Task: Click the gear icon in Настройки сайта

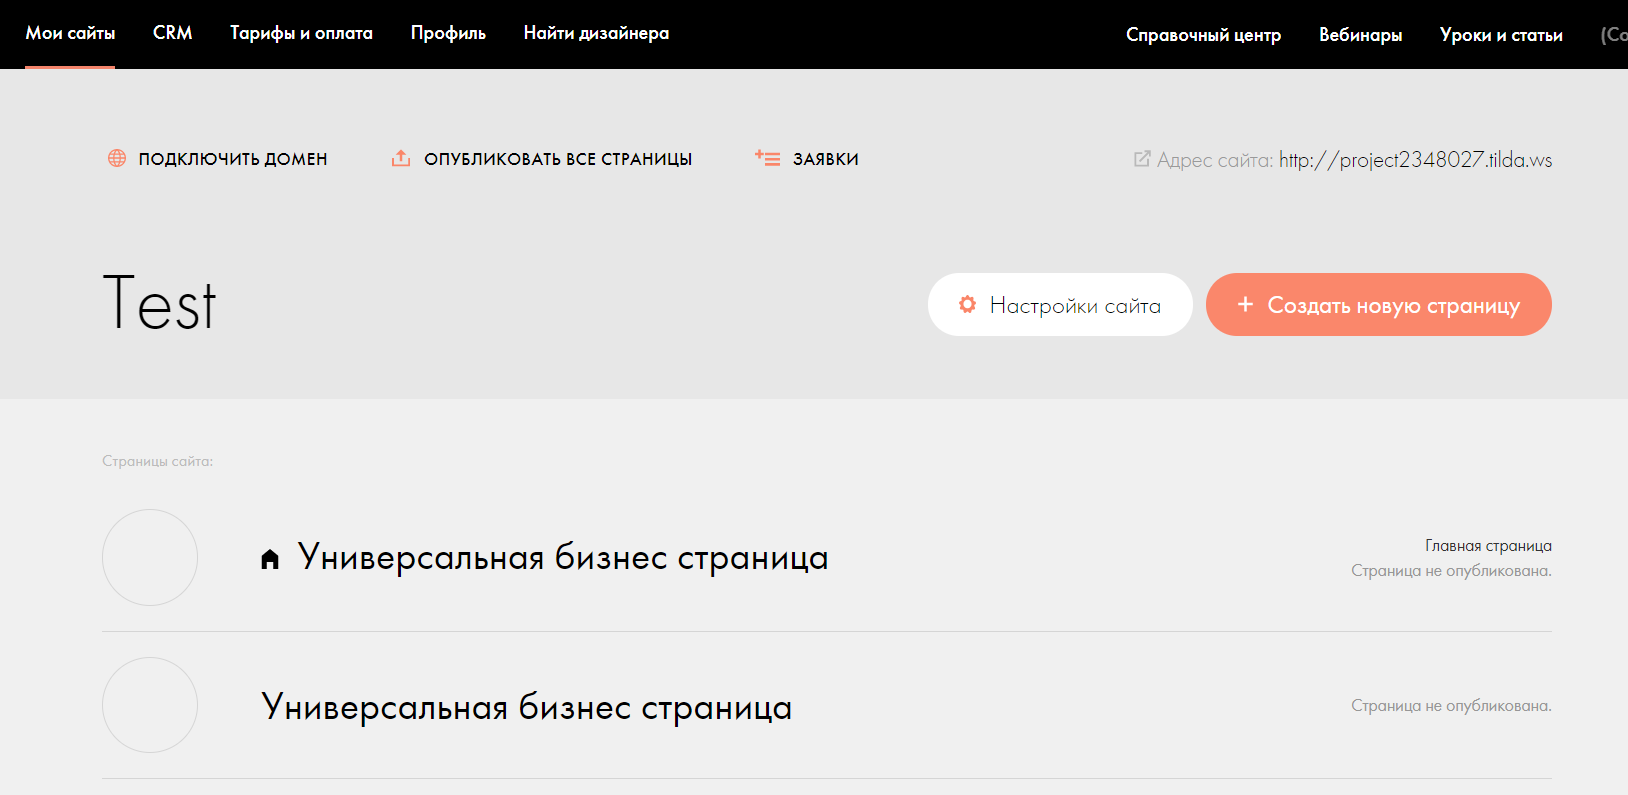Action: coord(967,304)
